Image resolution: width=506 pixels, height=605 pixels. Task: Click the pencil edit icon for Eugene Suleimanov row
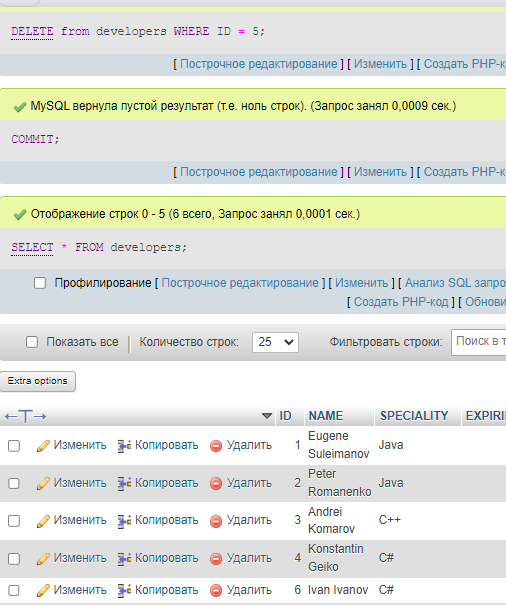pos(43,446)
